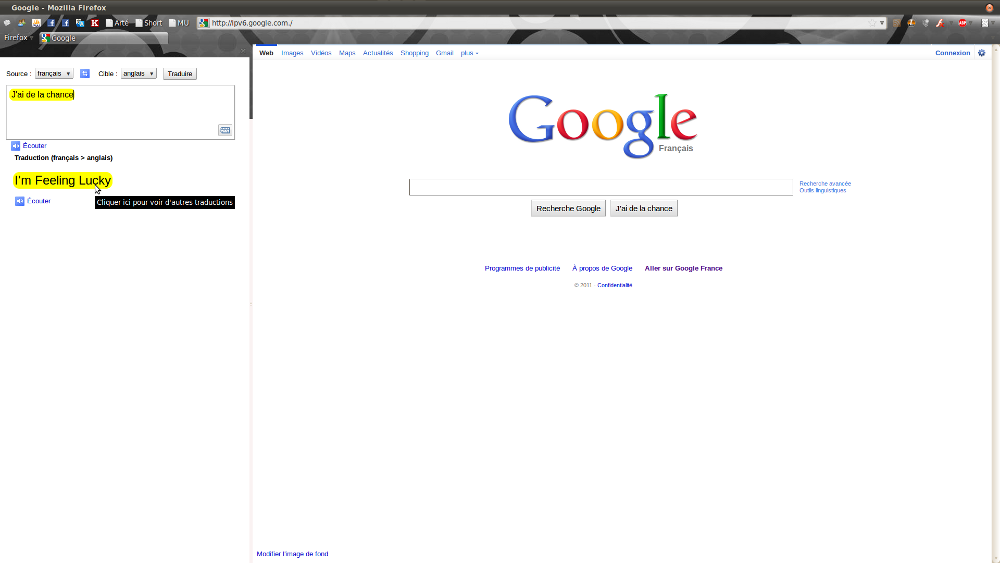Open the virtual keyboard icon in text box
The height and width of the screenshot is (563, 1000).
[225, 130]
